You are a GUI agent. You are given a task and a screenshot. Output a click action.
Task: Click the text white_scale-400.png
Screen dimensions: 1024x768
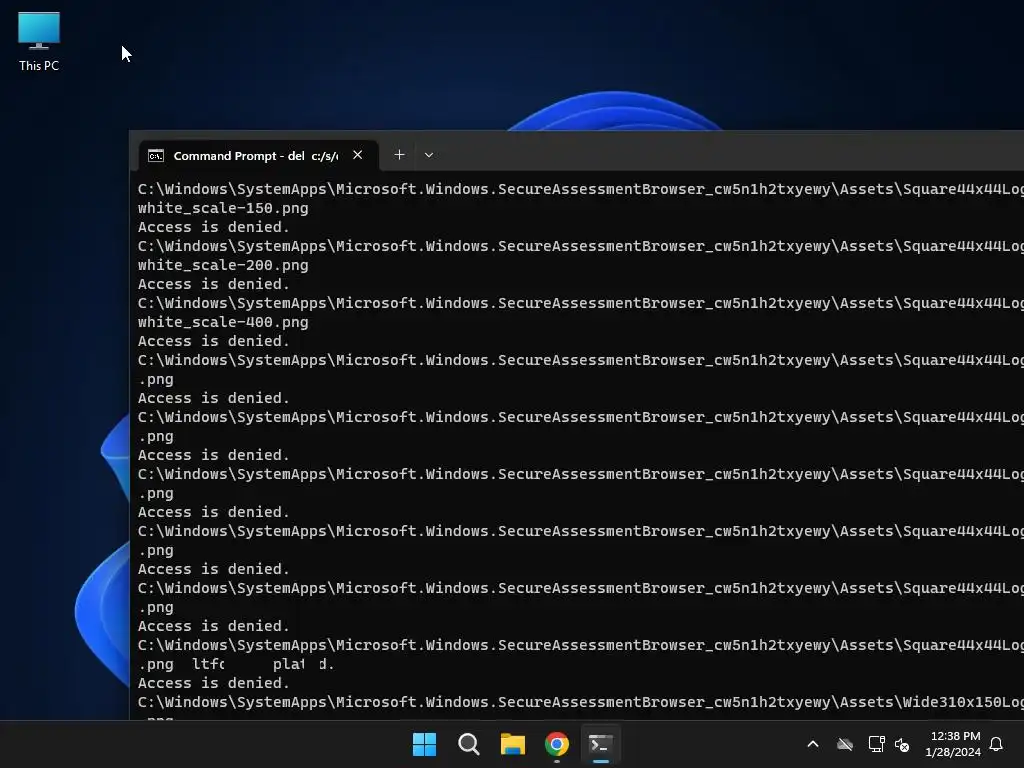[x=223, y=322]
